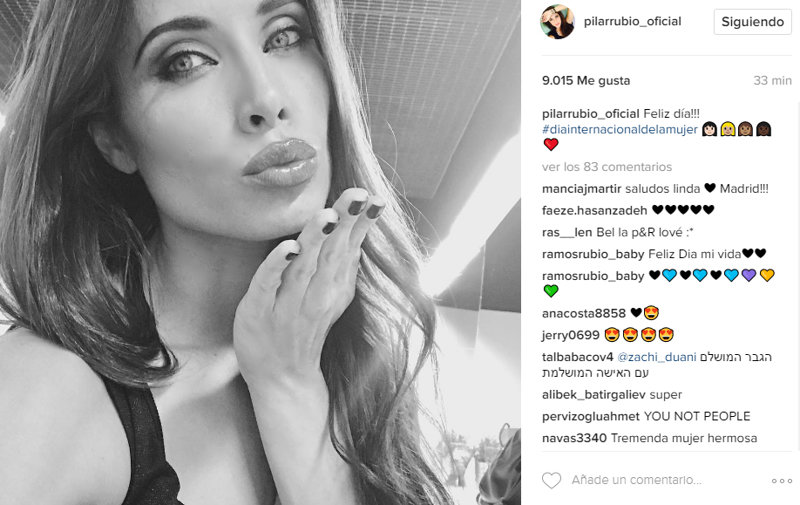
Task: Open the three-dots more options menu
Action: (x=782, y=481)
